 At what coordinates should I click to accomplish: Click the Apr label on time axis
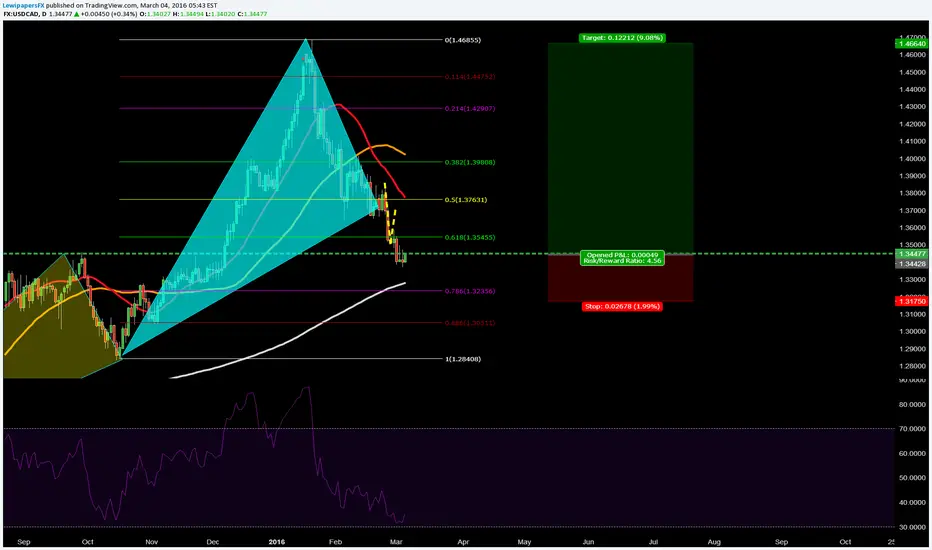(463, 542)
